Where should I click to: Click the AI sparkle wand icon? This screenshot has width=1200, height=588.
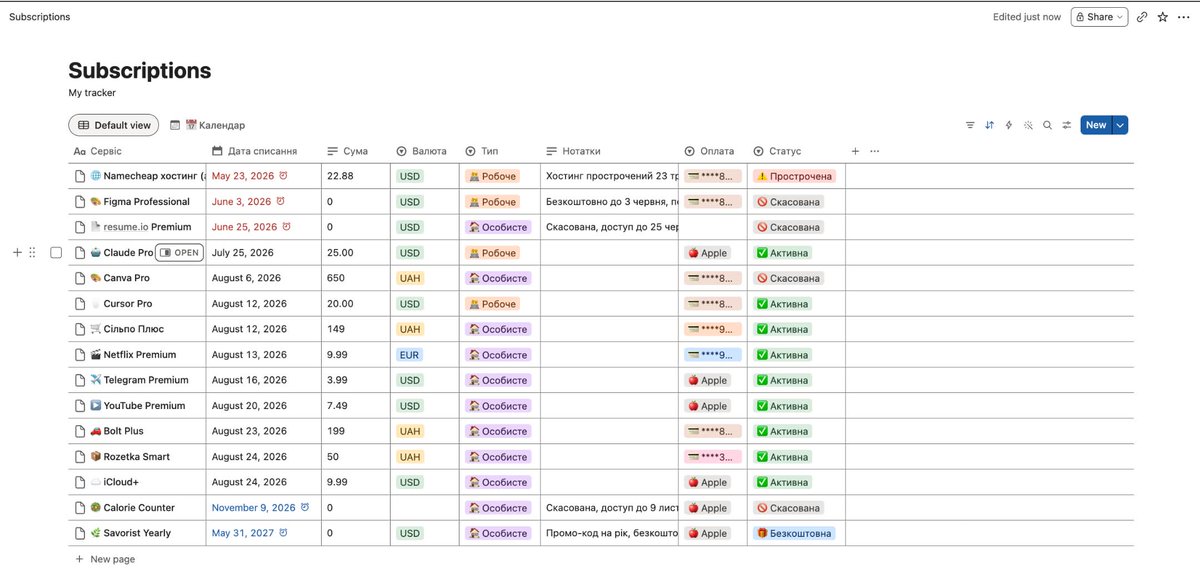(x=1028, y=125)
